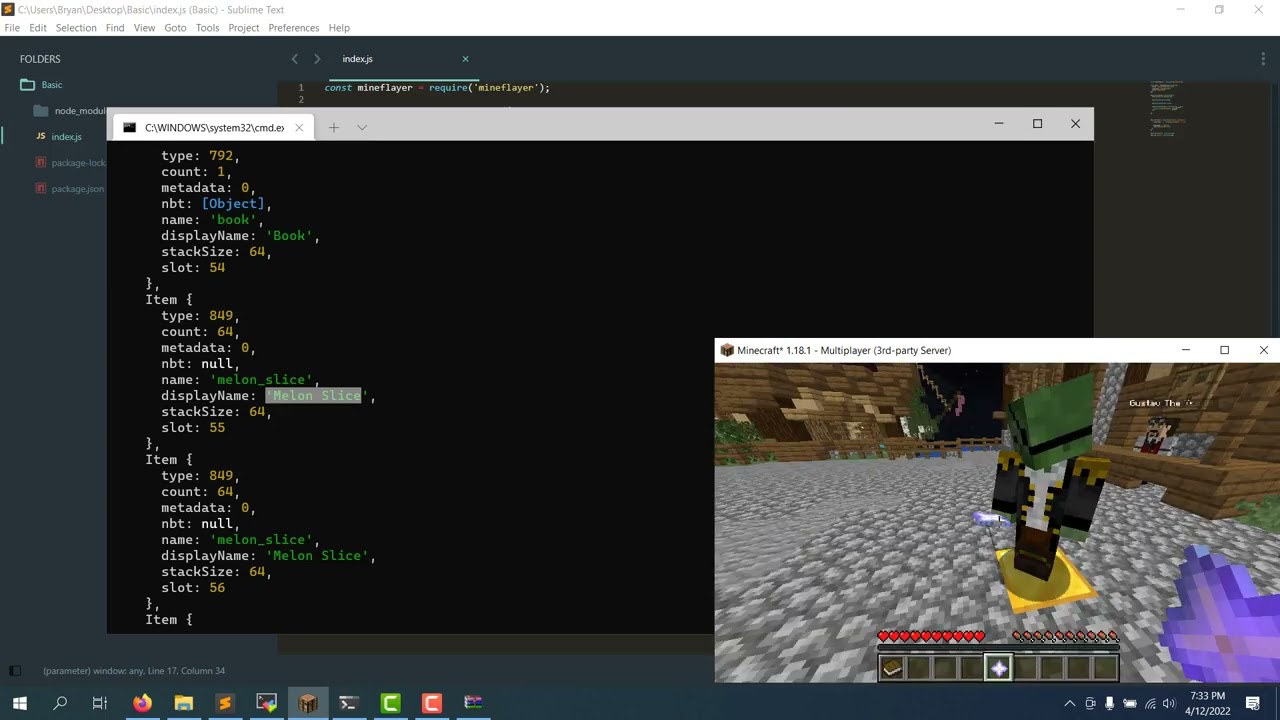Image resolution: width=1280 pixels, height=720 pixels.
Task: Open the Selection menu
Action: click(76, 28)
